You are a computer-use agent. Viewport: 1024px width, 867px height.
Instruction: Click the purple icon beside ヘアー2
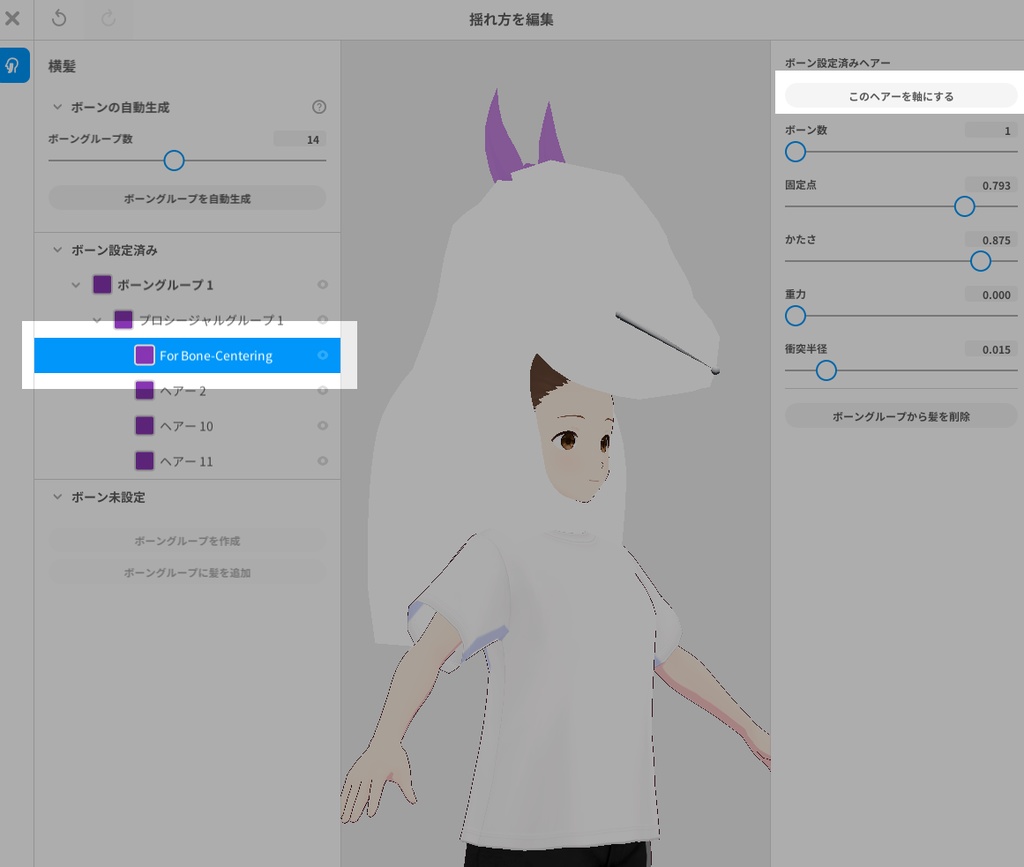point(143,390)
